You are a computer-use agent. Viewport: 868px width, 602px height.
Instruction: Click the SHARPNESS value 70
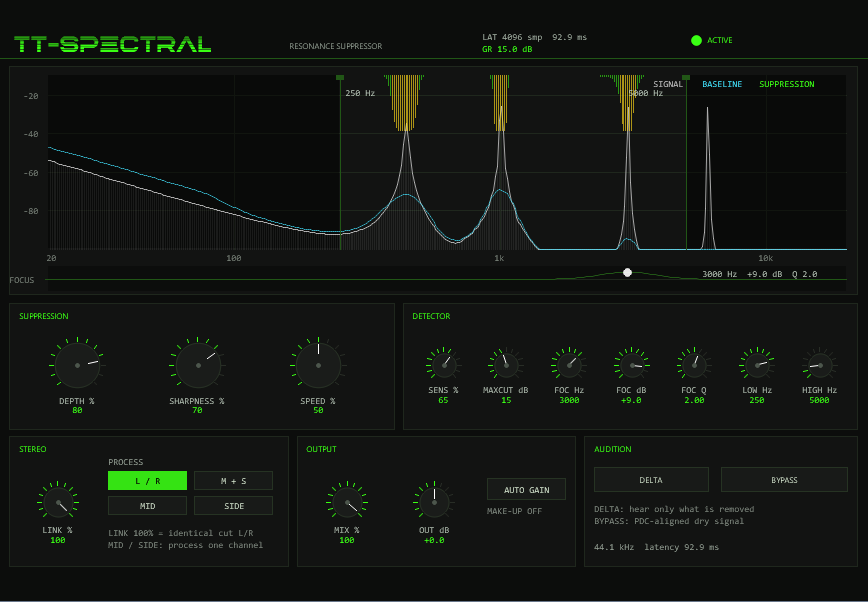tap(197, 410)
